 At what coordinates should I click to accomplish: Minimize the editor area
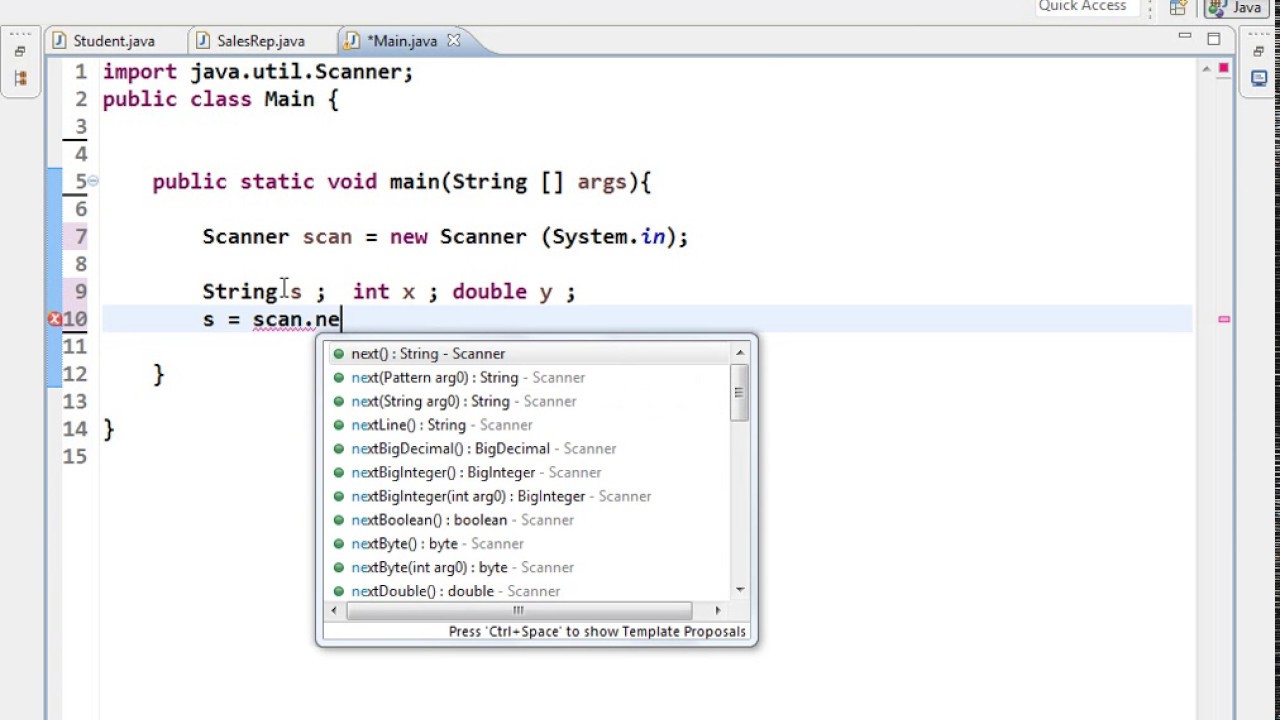[x=1185, y=37]
